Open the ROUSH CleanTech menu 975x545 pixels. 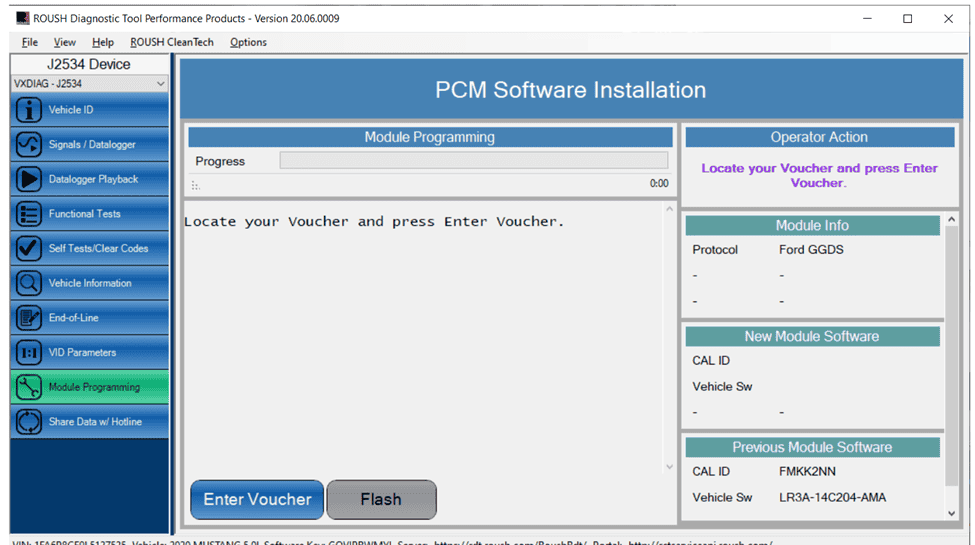coord(172,42)
